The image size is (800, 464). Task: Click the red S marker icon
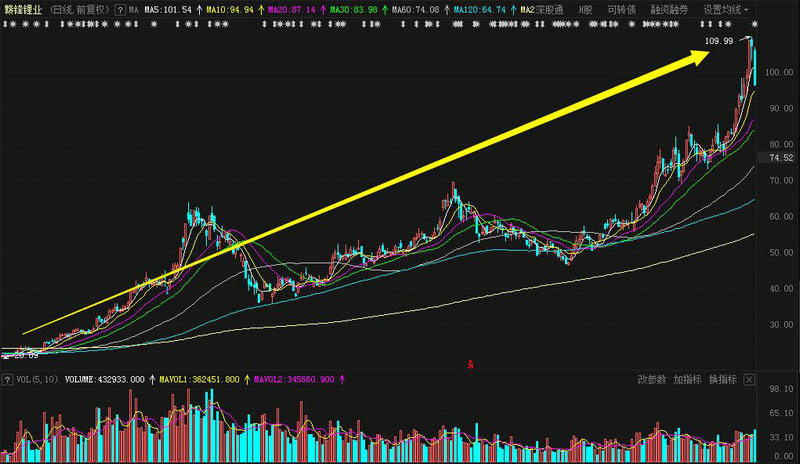pyautogui.click(x=470, y=360)
